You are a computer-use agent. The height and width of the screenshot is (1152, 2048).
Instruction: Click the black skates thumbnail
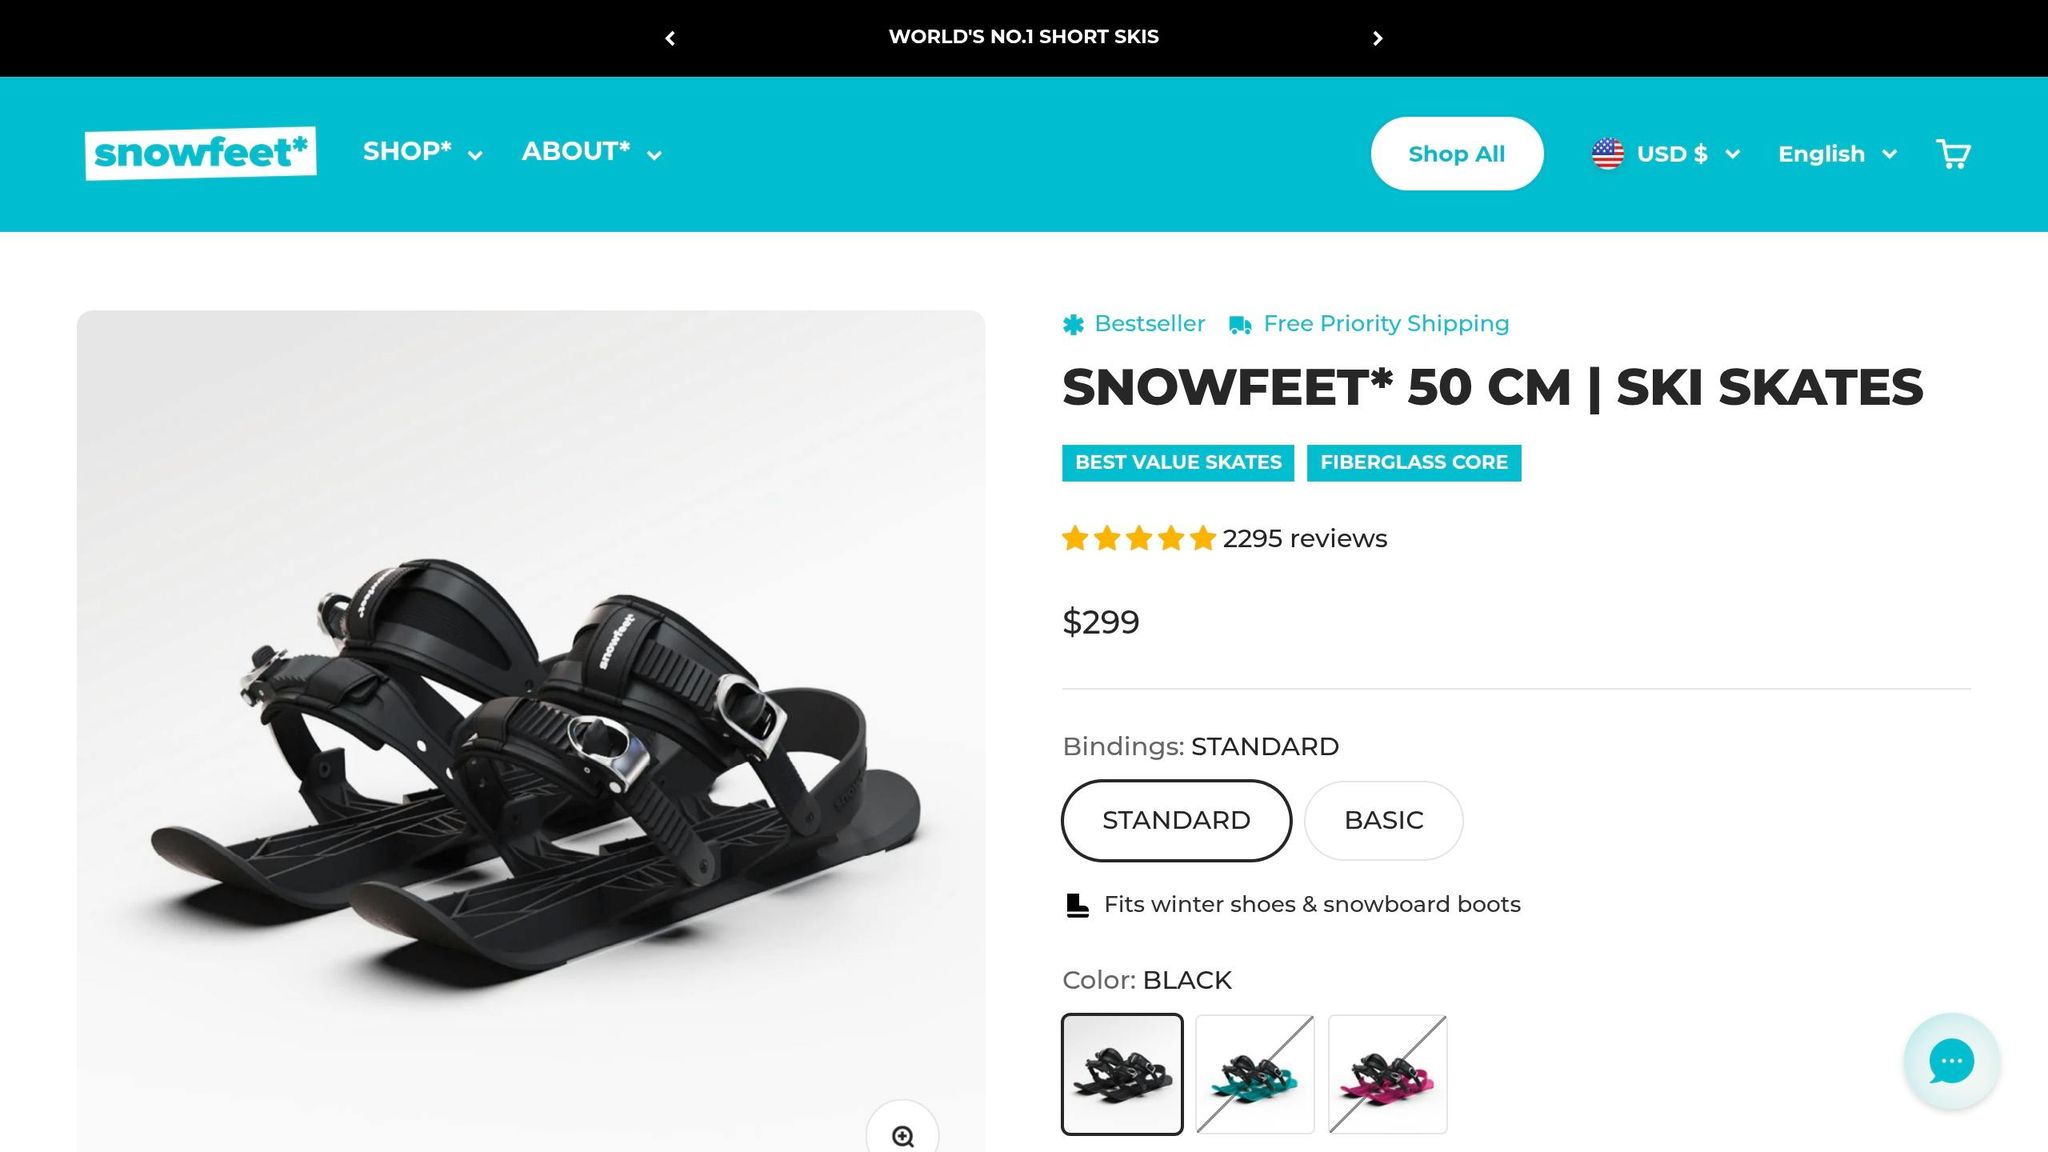click(1123, 1072)
